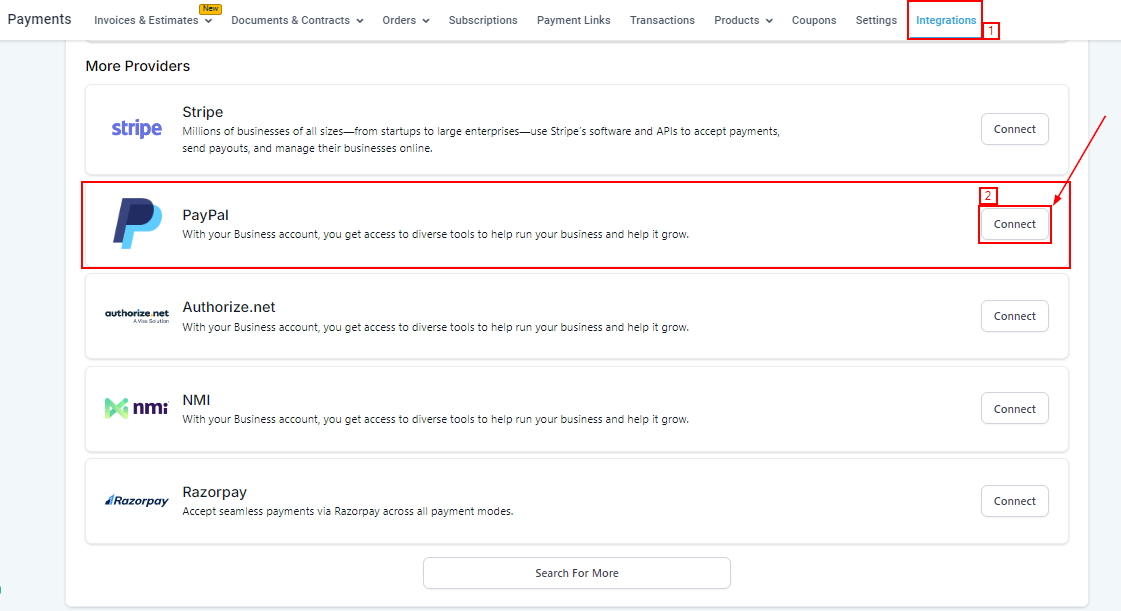Open the Documents & Contracts menu
Image resolution: width=1121 pixels, height=611 pixels.
297,20
